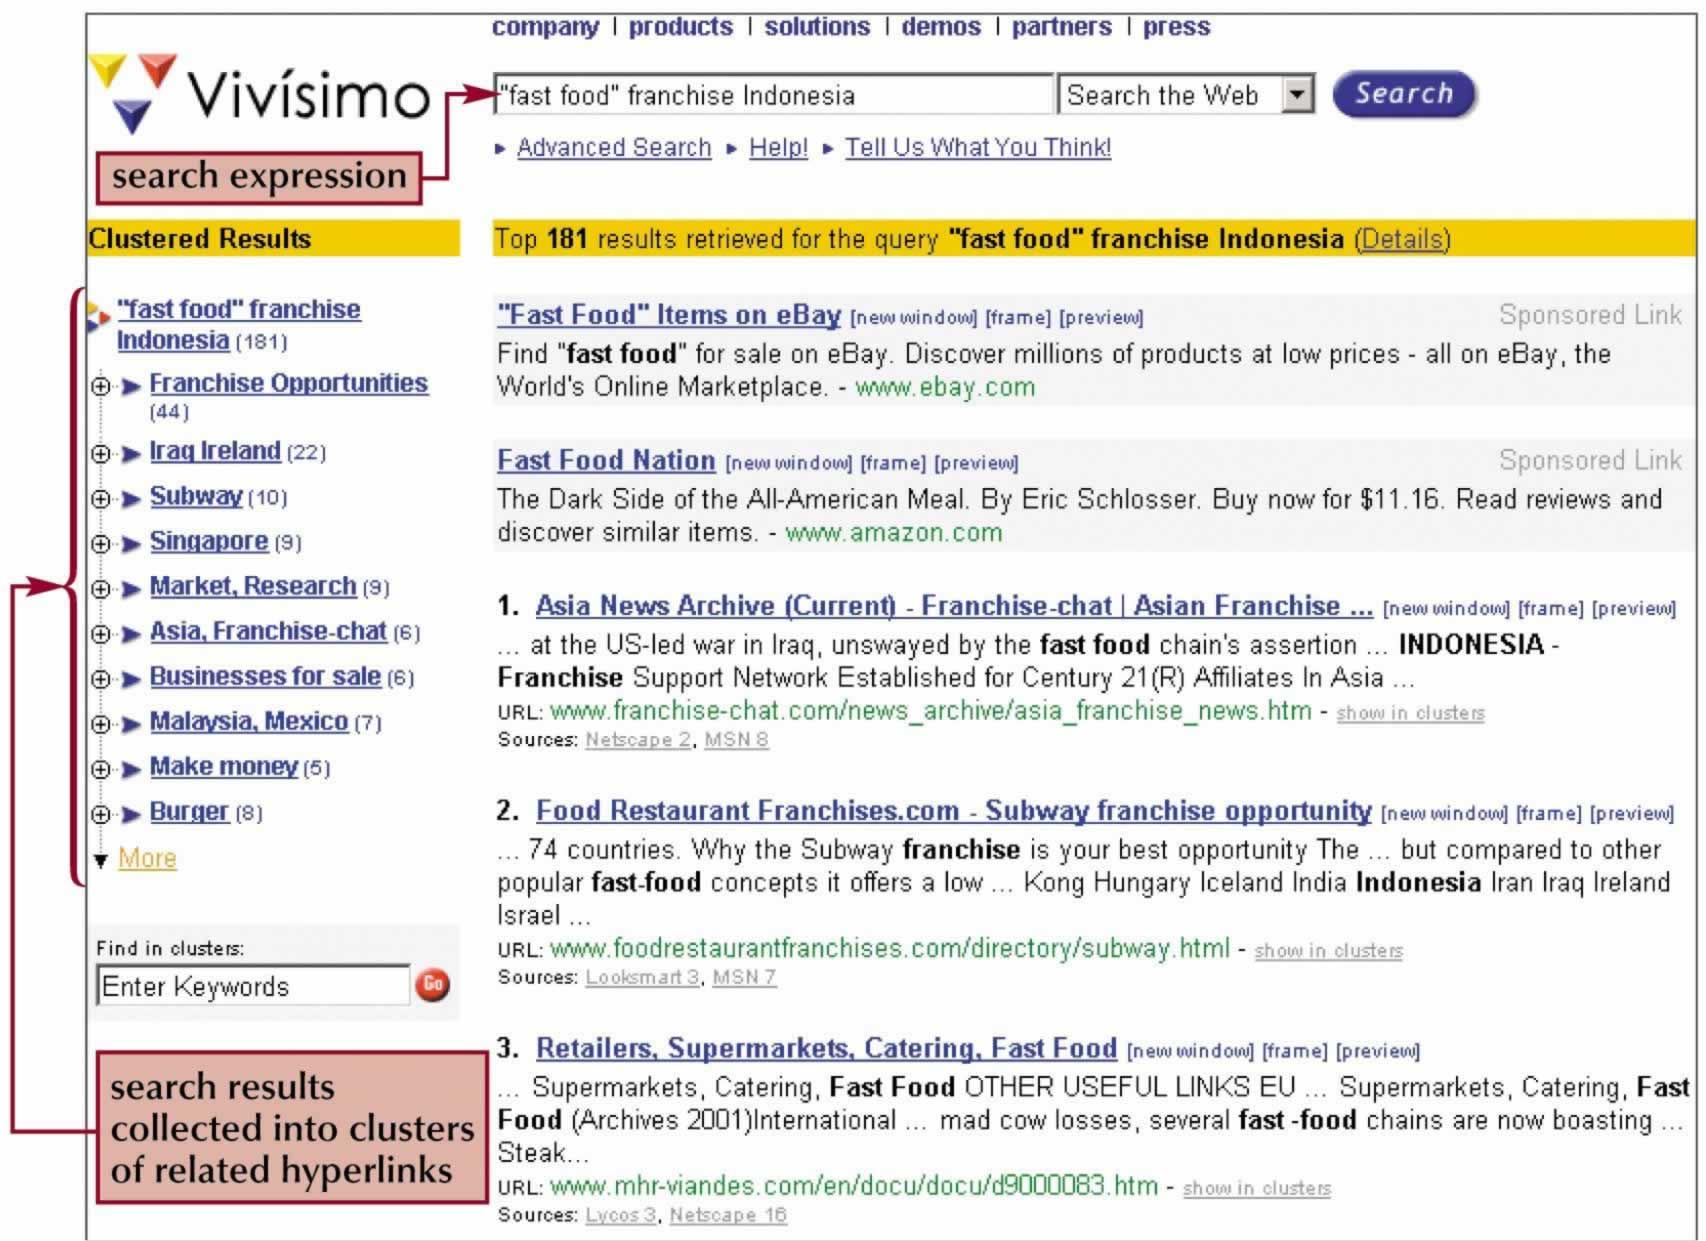Show Subway franchise result in clusters
The image size is (1706, 1241).
coord(1328,950)
